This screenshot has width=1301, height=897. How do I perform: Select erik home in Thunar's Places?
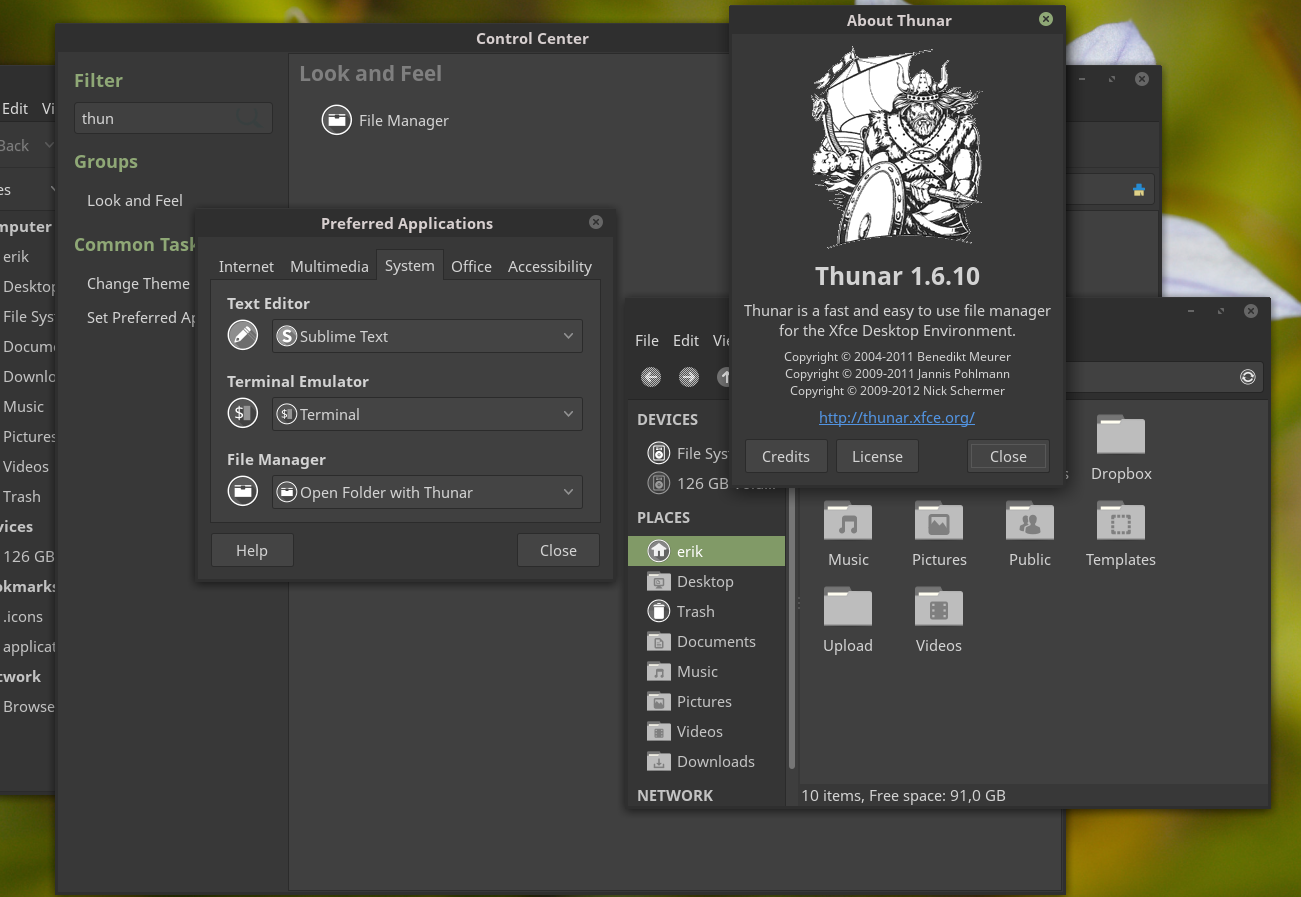click(706, 551)
